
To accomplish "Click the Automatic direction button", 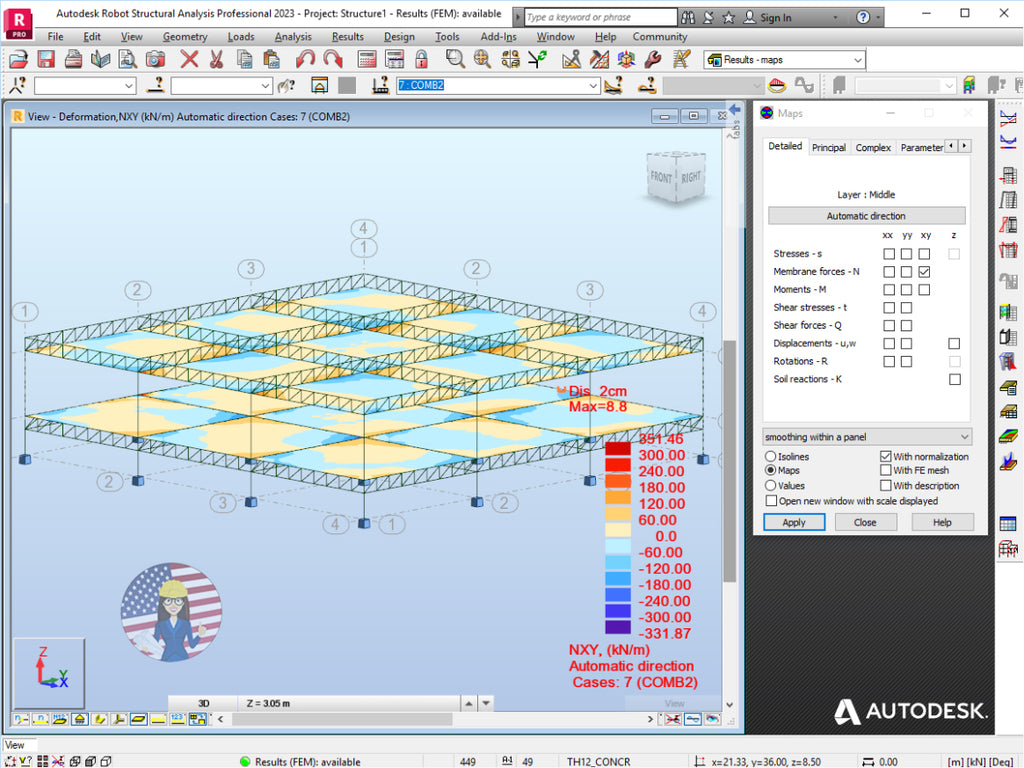I will [866, 214].
